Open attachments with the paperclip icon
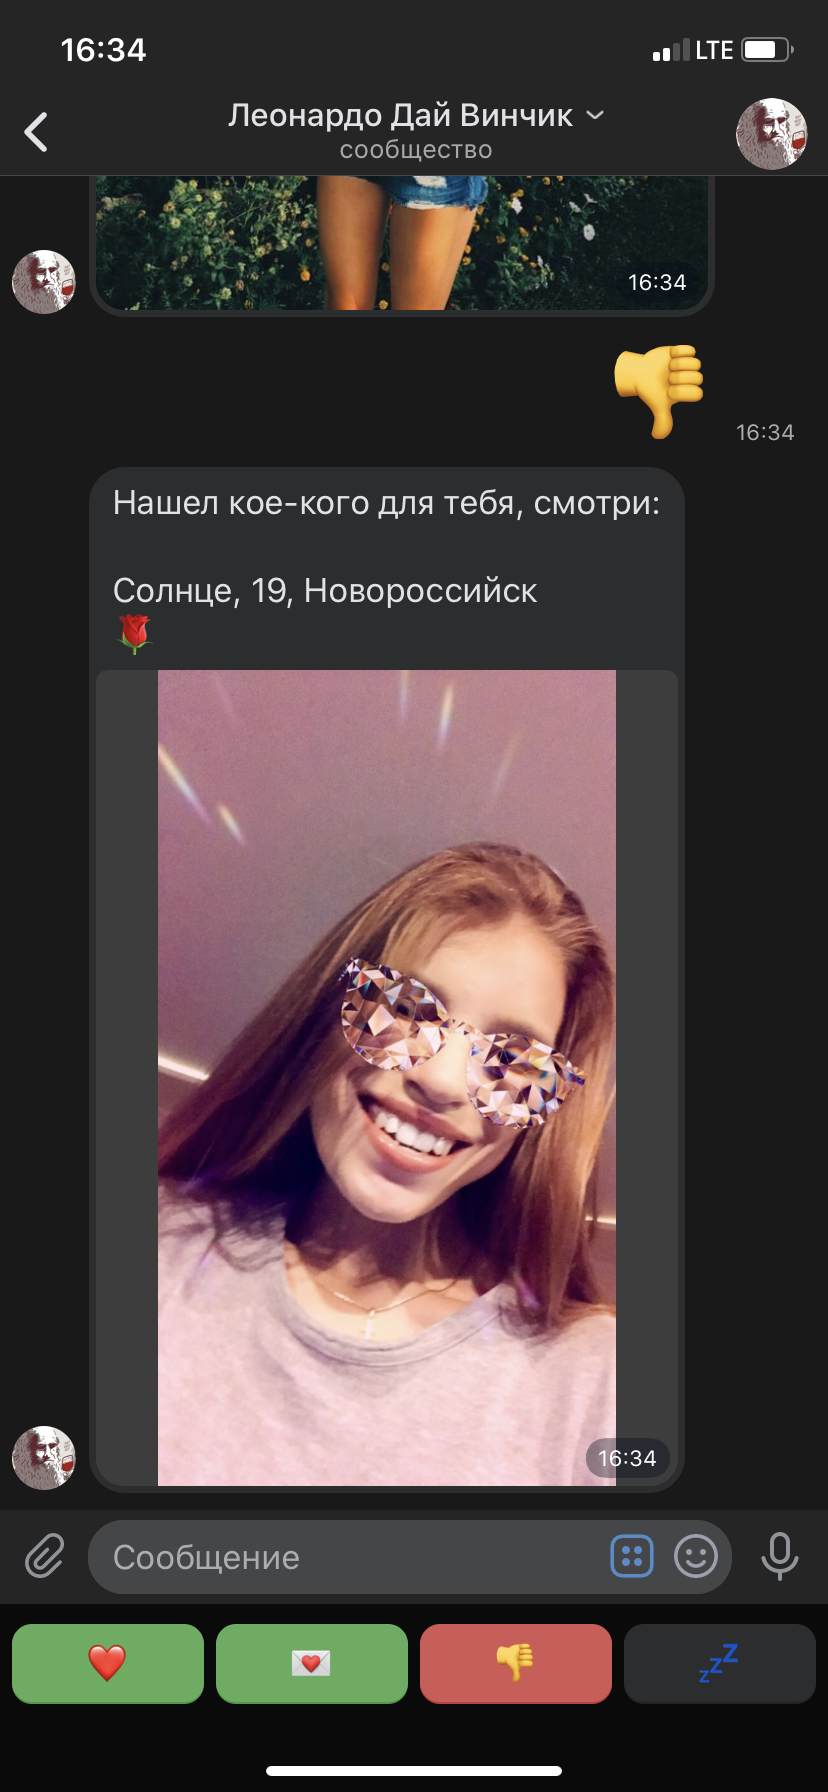 (x=45, y=1557)
